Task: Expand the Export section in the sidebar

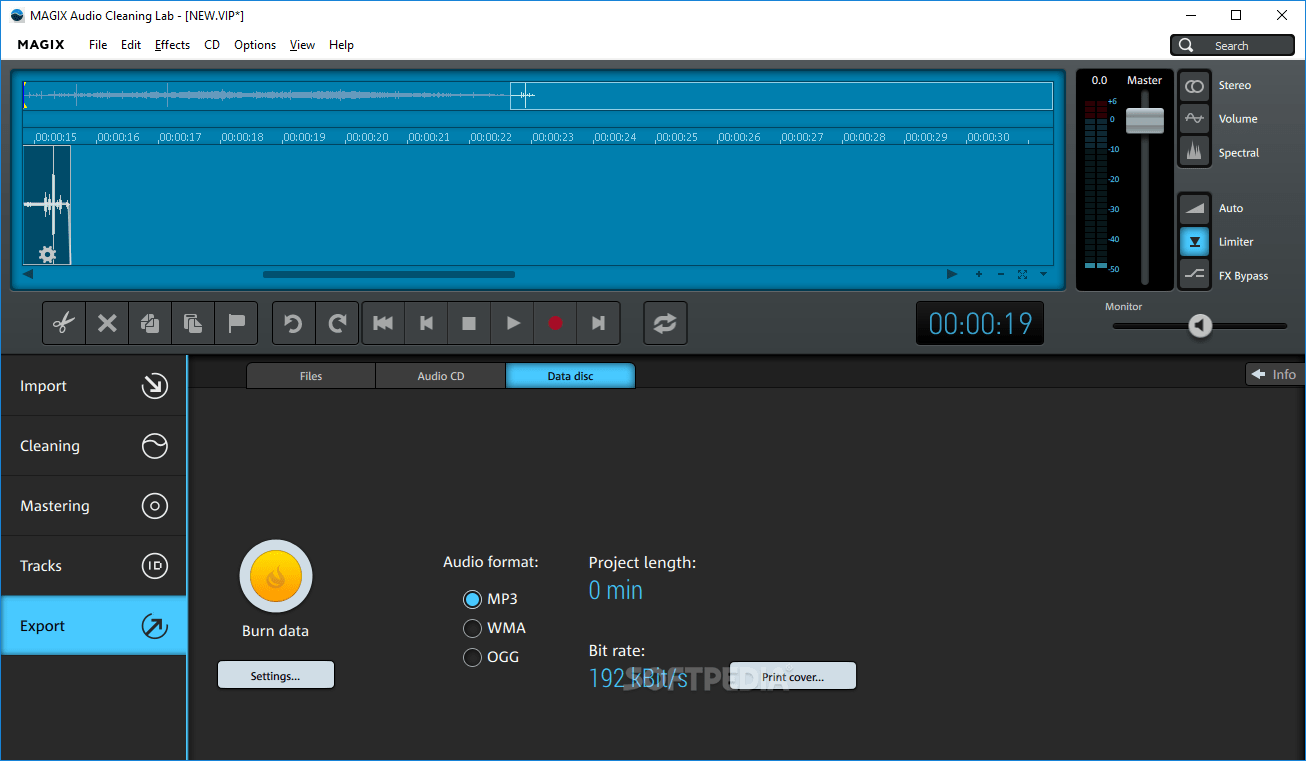Action: pos(93,625)
